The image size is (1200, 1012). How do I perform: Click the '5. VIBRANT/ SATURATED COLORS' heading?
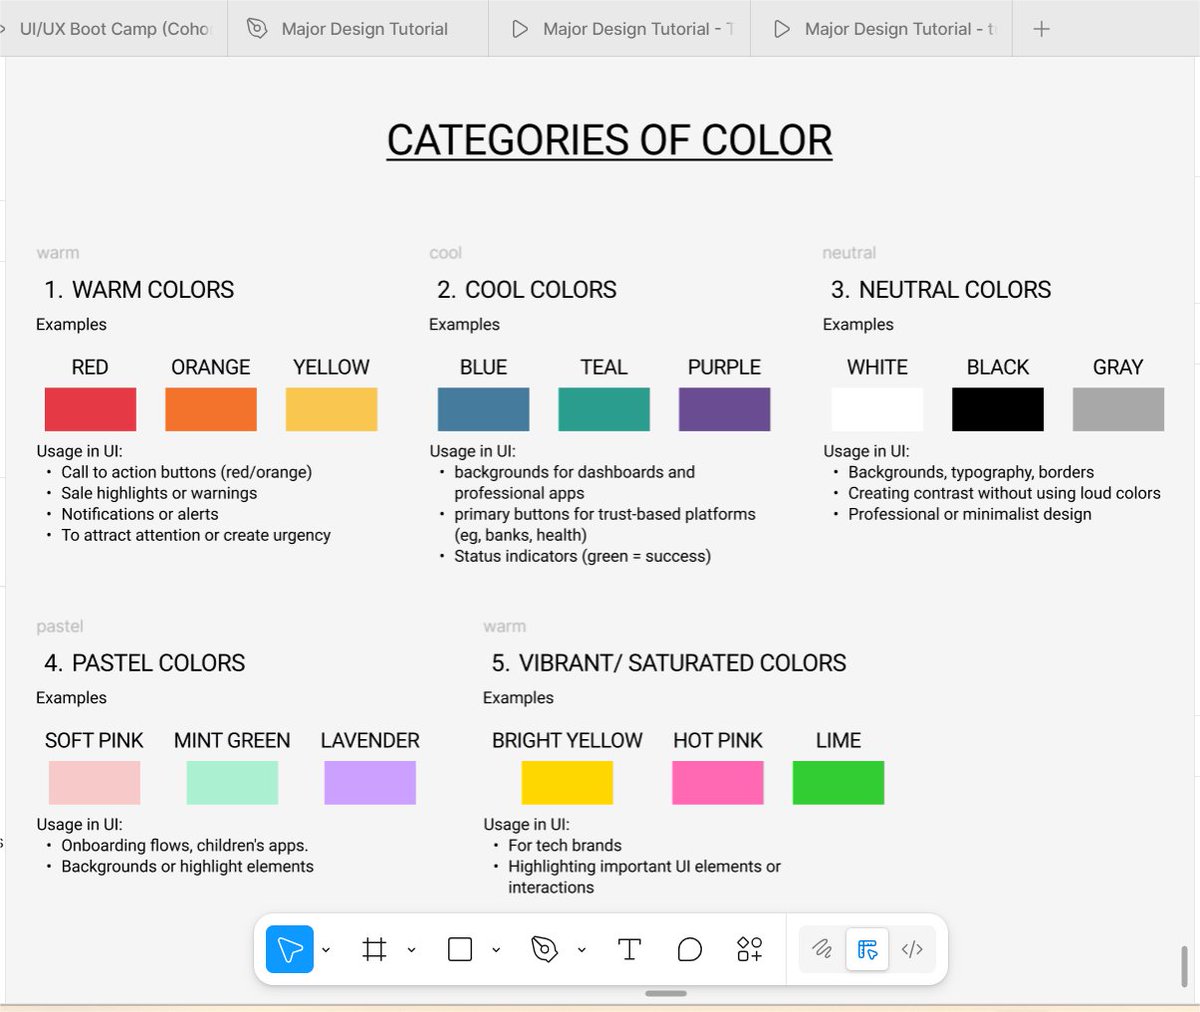click(669, 663)
